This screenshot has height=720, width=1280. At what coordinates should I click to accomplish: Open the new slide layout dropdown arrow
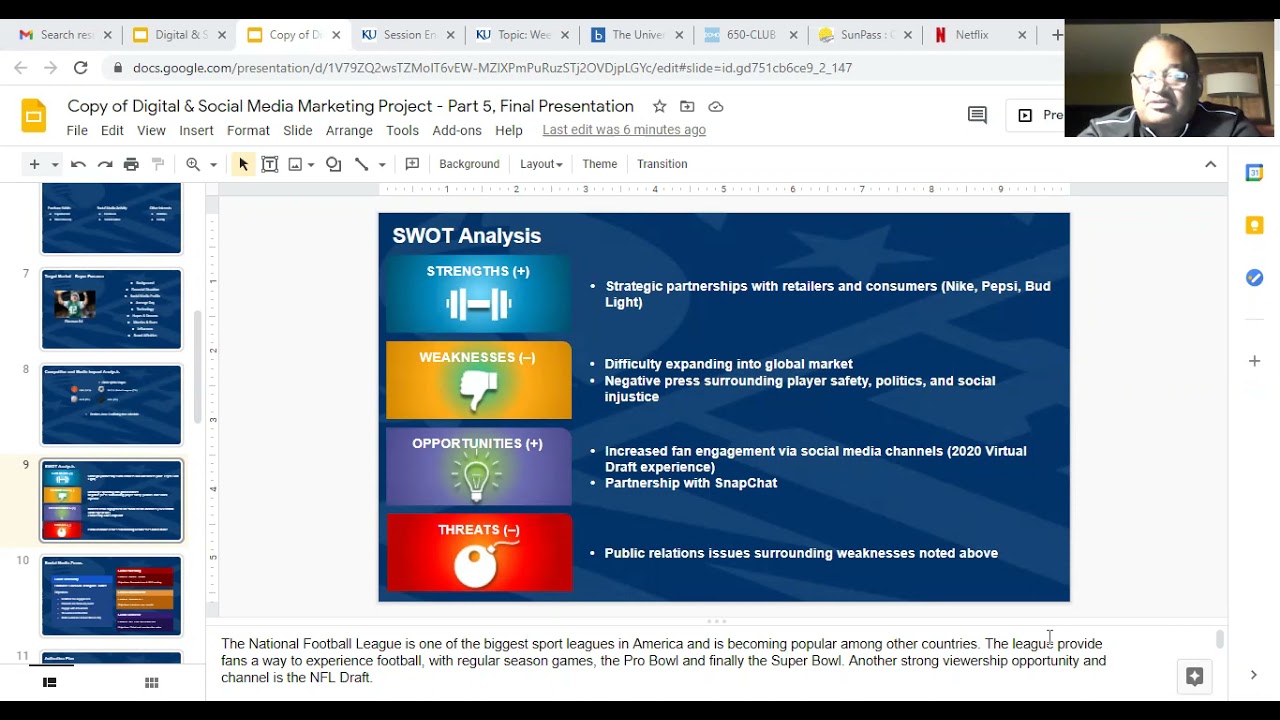tap(55, 165)
